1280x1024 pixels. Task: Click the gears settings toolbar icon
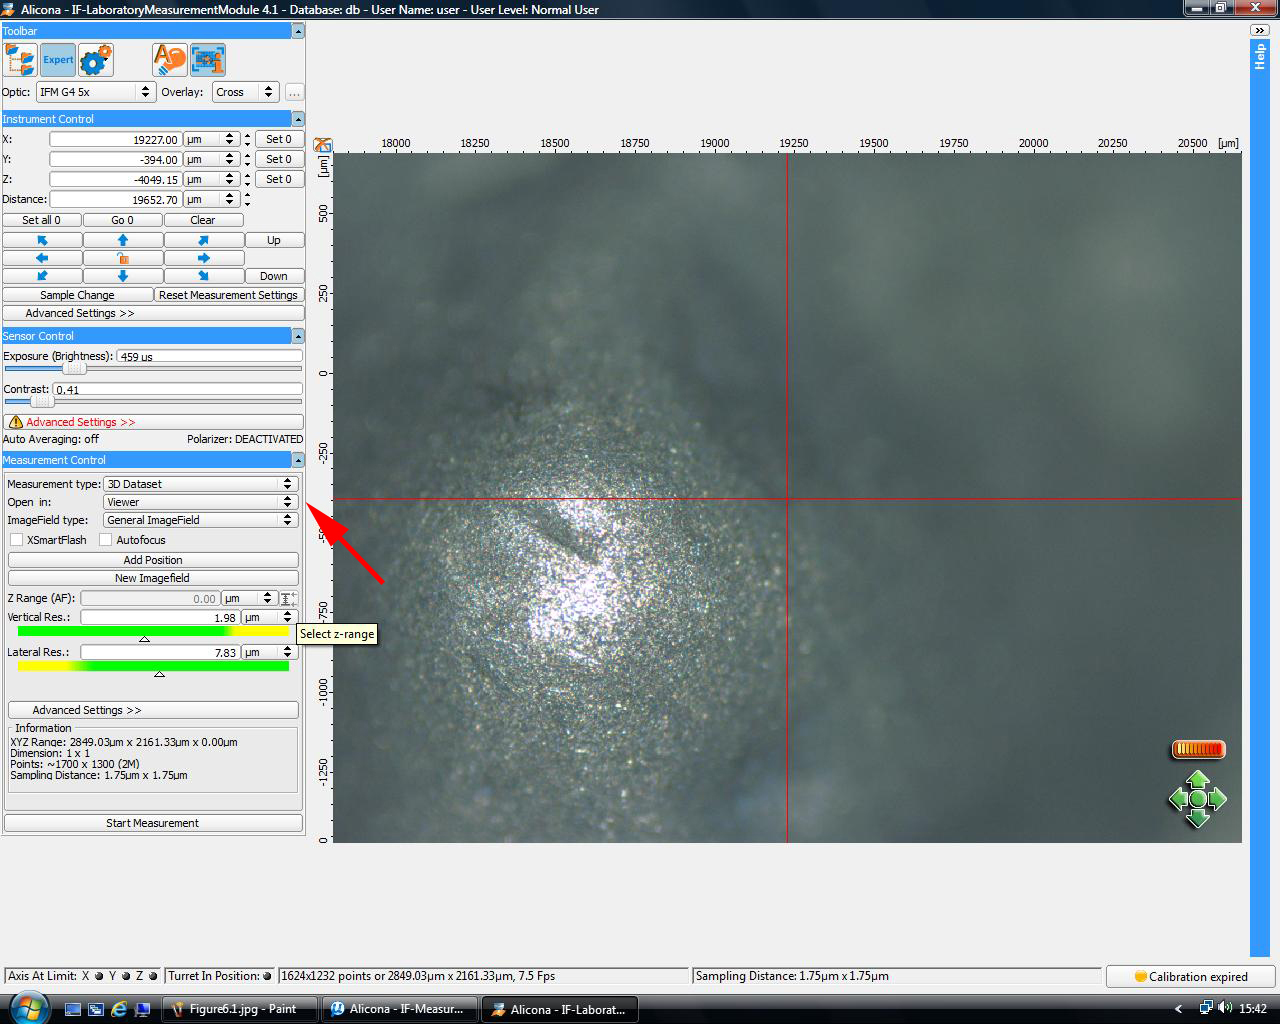[x=96, y=60]
